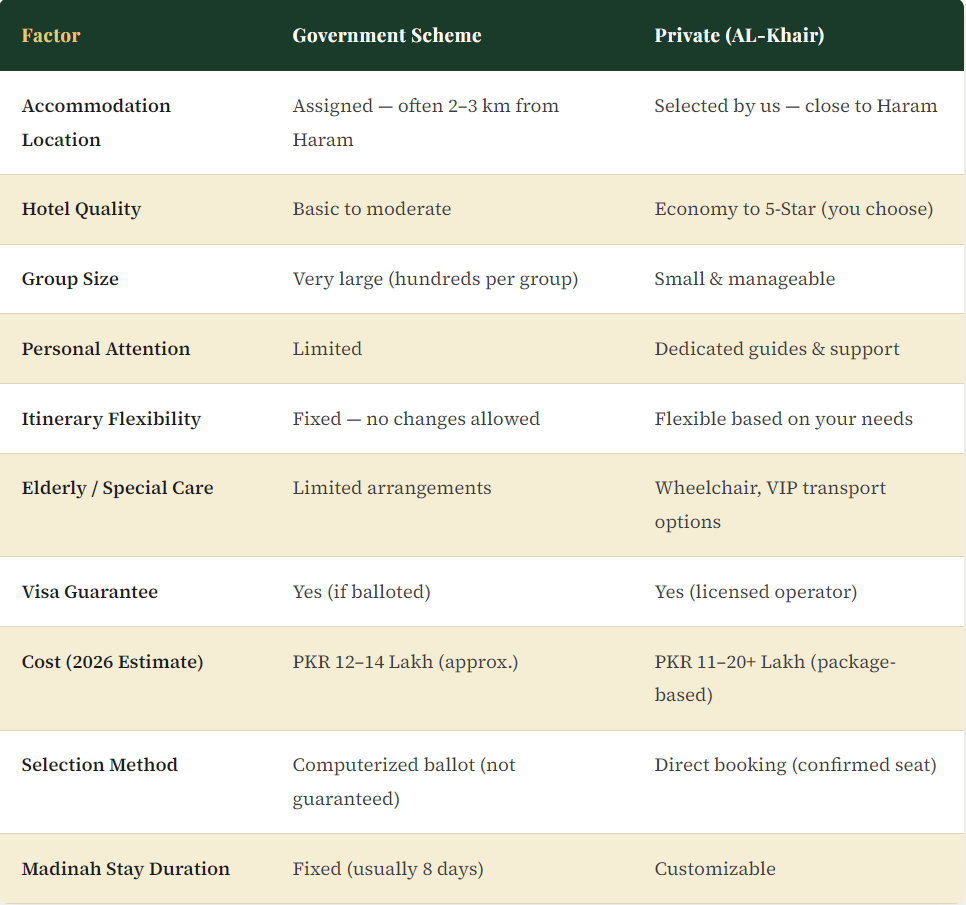966x905 pixels.
Task: Click 'Selected by us — close to Haram'
Action: 795,106
